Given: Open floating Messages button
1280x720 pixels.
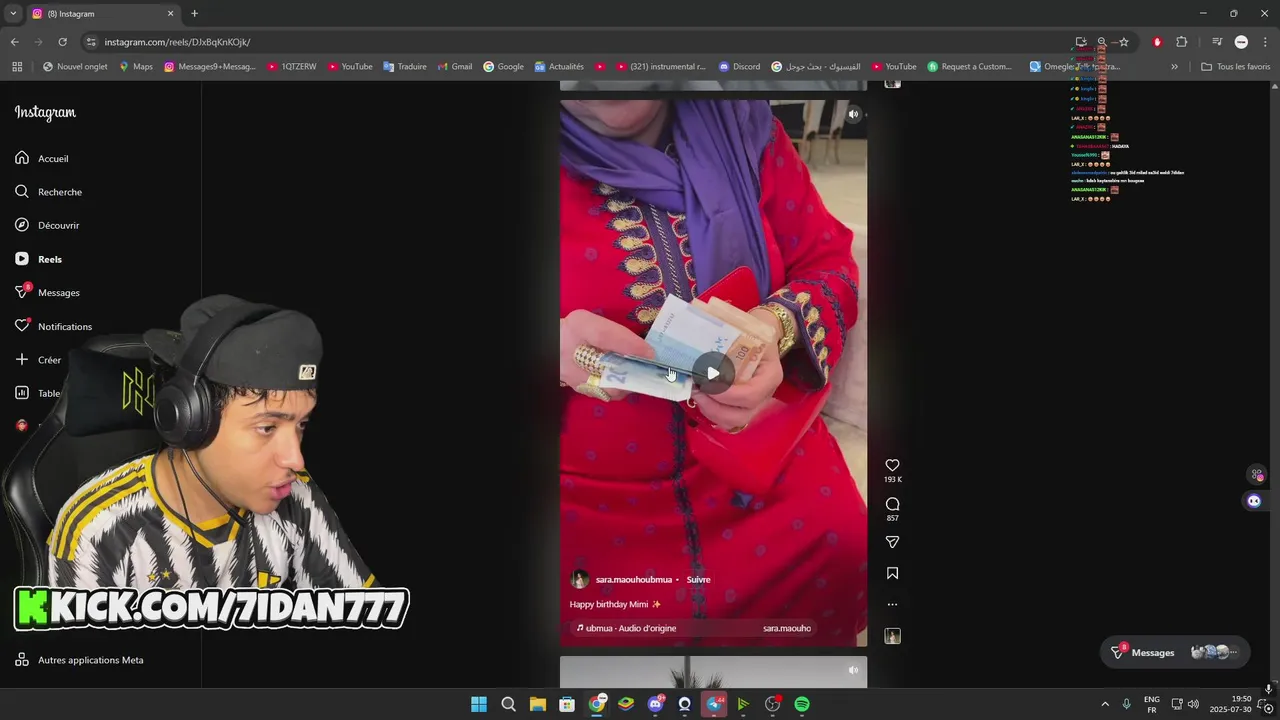Looking at the screenshot, I should point(1174,652).
